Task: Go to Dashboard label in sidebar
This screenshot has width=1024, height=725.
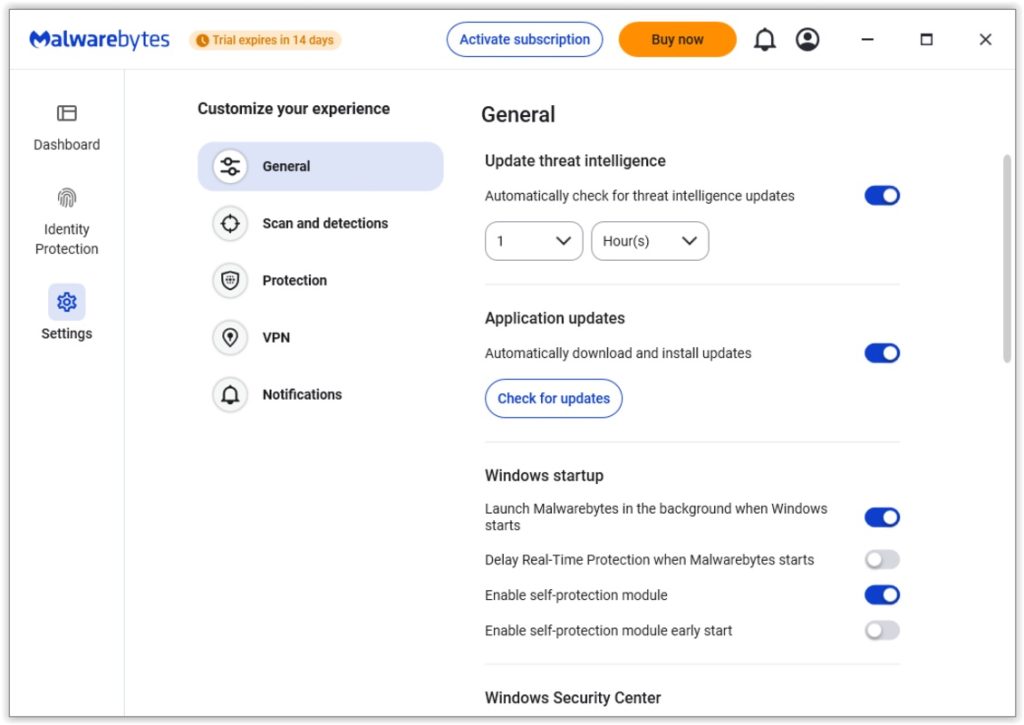Action: 67,144
